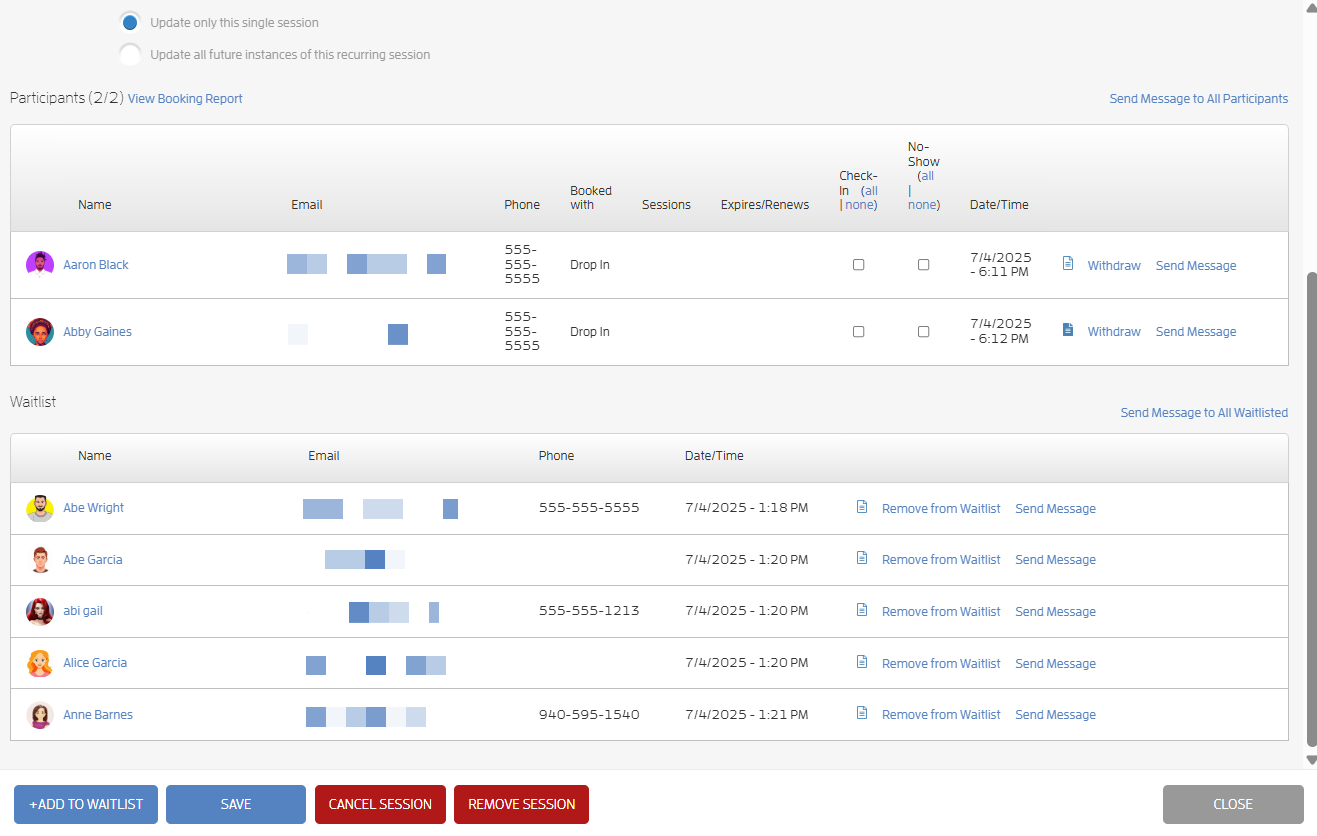This screenshot has height=836, width=1317.
Task: Send Message to Abe Wright
Action: point(1055,509)
